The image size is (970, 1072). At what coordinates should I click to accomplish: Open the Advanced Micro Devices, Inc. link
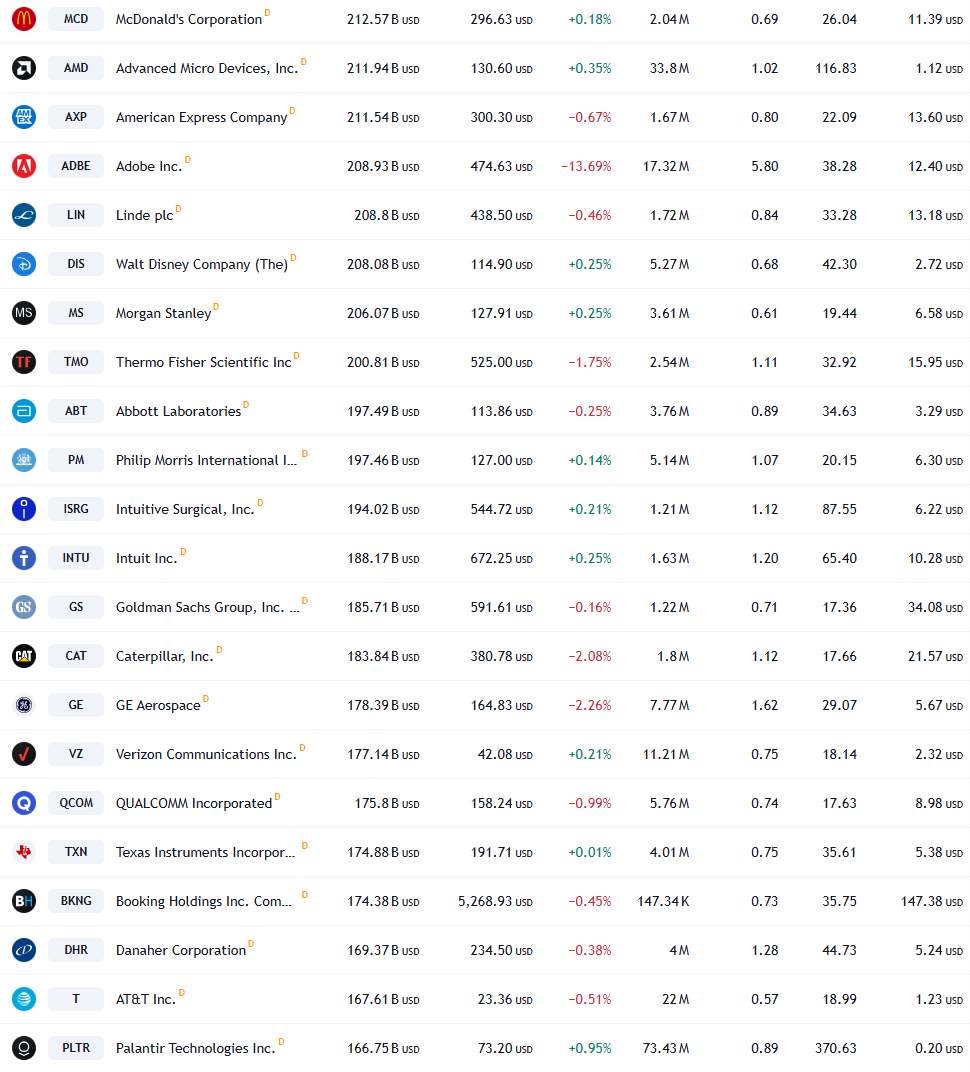point(206,68)
